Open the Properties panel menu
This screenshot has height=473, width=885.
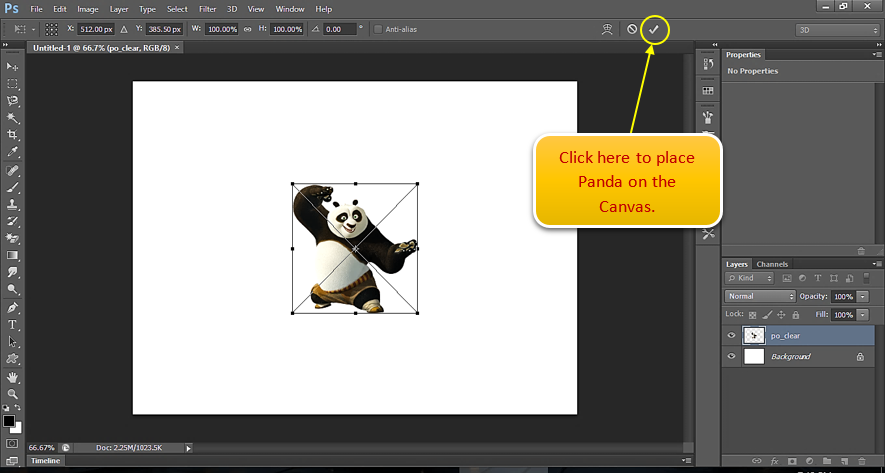[876, 54]
